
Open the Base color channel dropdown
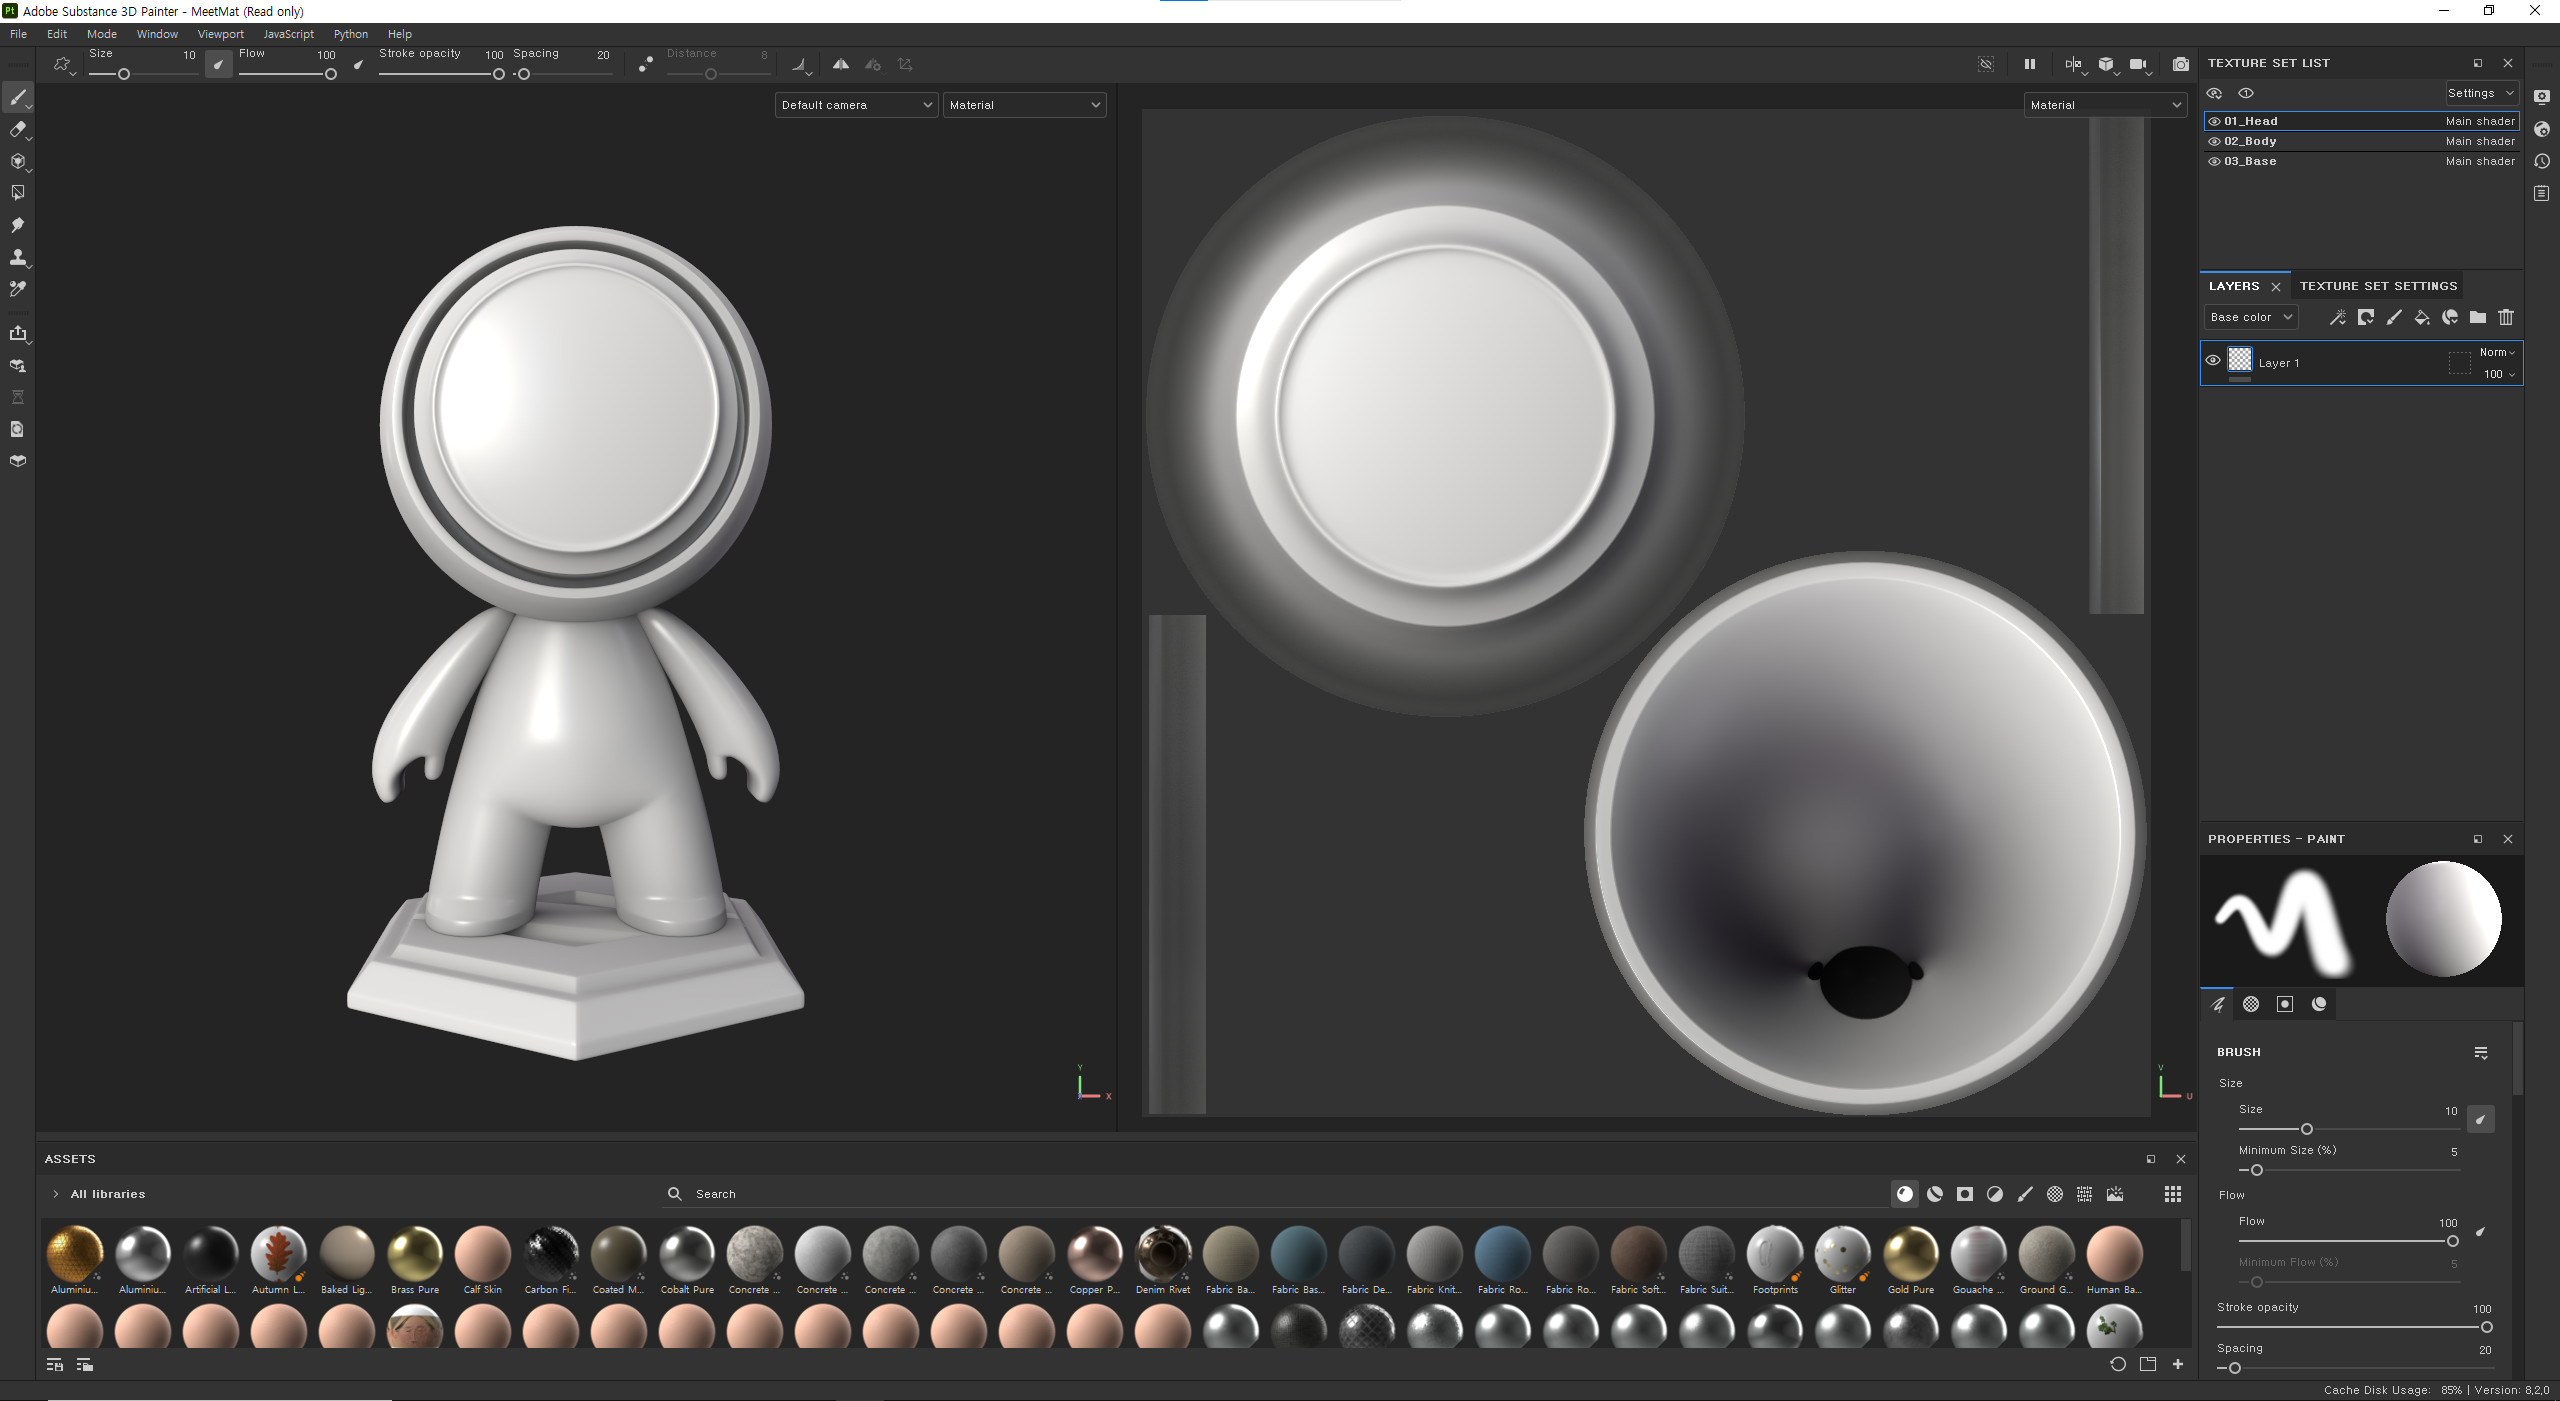2250,317
